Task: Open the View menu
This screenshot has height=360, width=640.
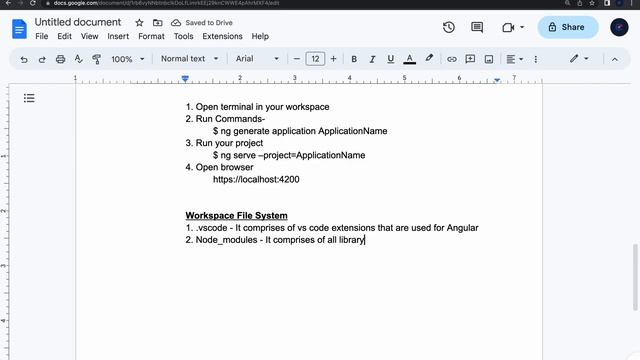Action: click(89, 36)
